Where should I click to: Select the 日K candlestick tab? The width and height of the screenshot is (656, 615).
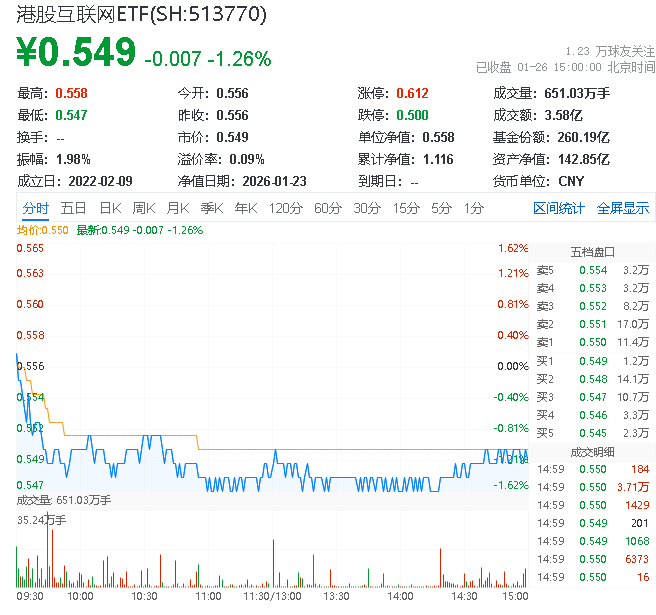[x=109, y=208]
